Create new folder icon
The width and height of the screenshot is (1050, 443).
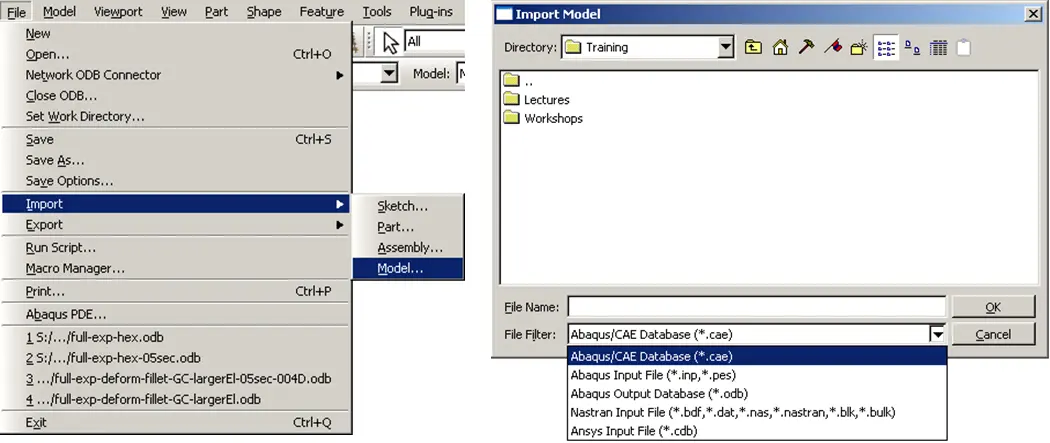[859, 48]
